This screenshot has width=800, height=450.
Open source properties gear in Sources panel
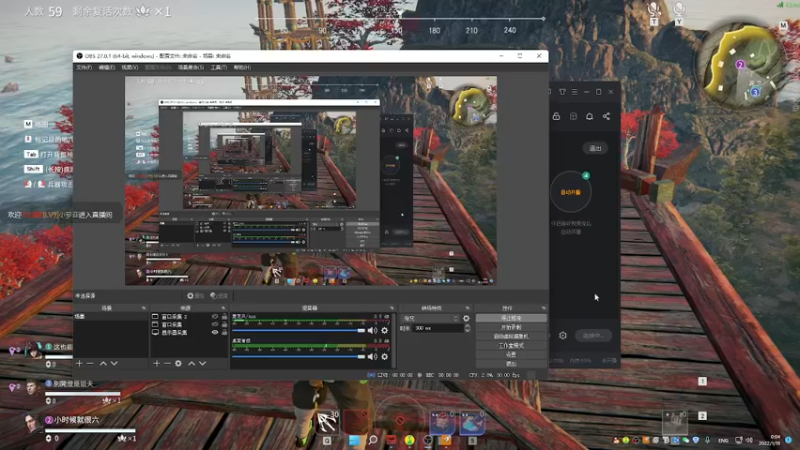pyautogui.click(x=178, y=363)
